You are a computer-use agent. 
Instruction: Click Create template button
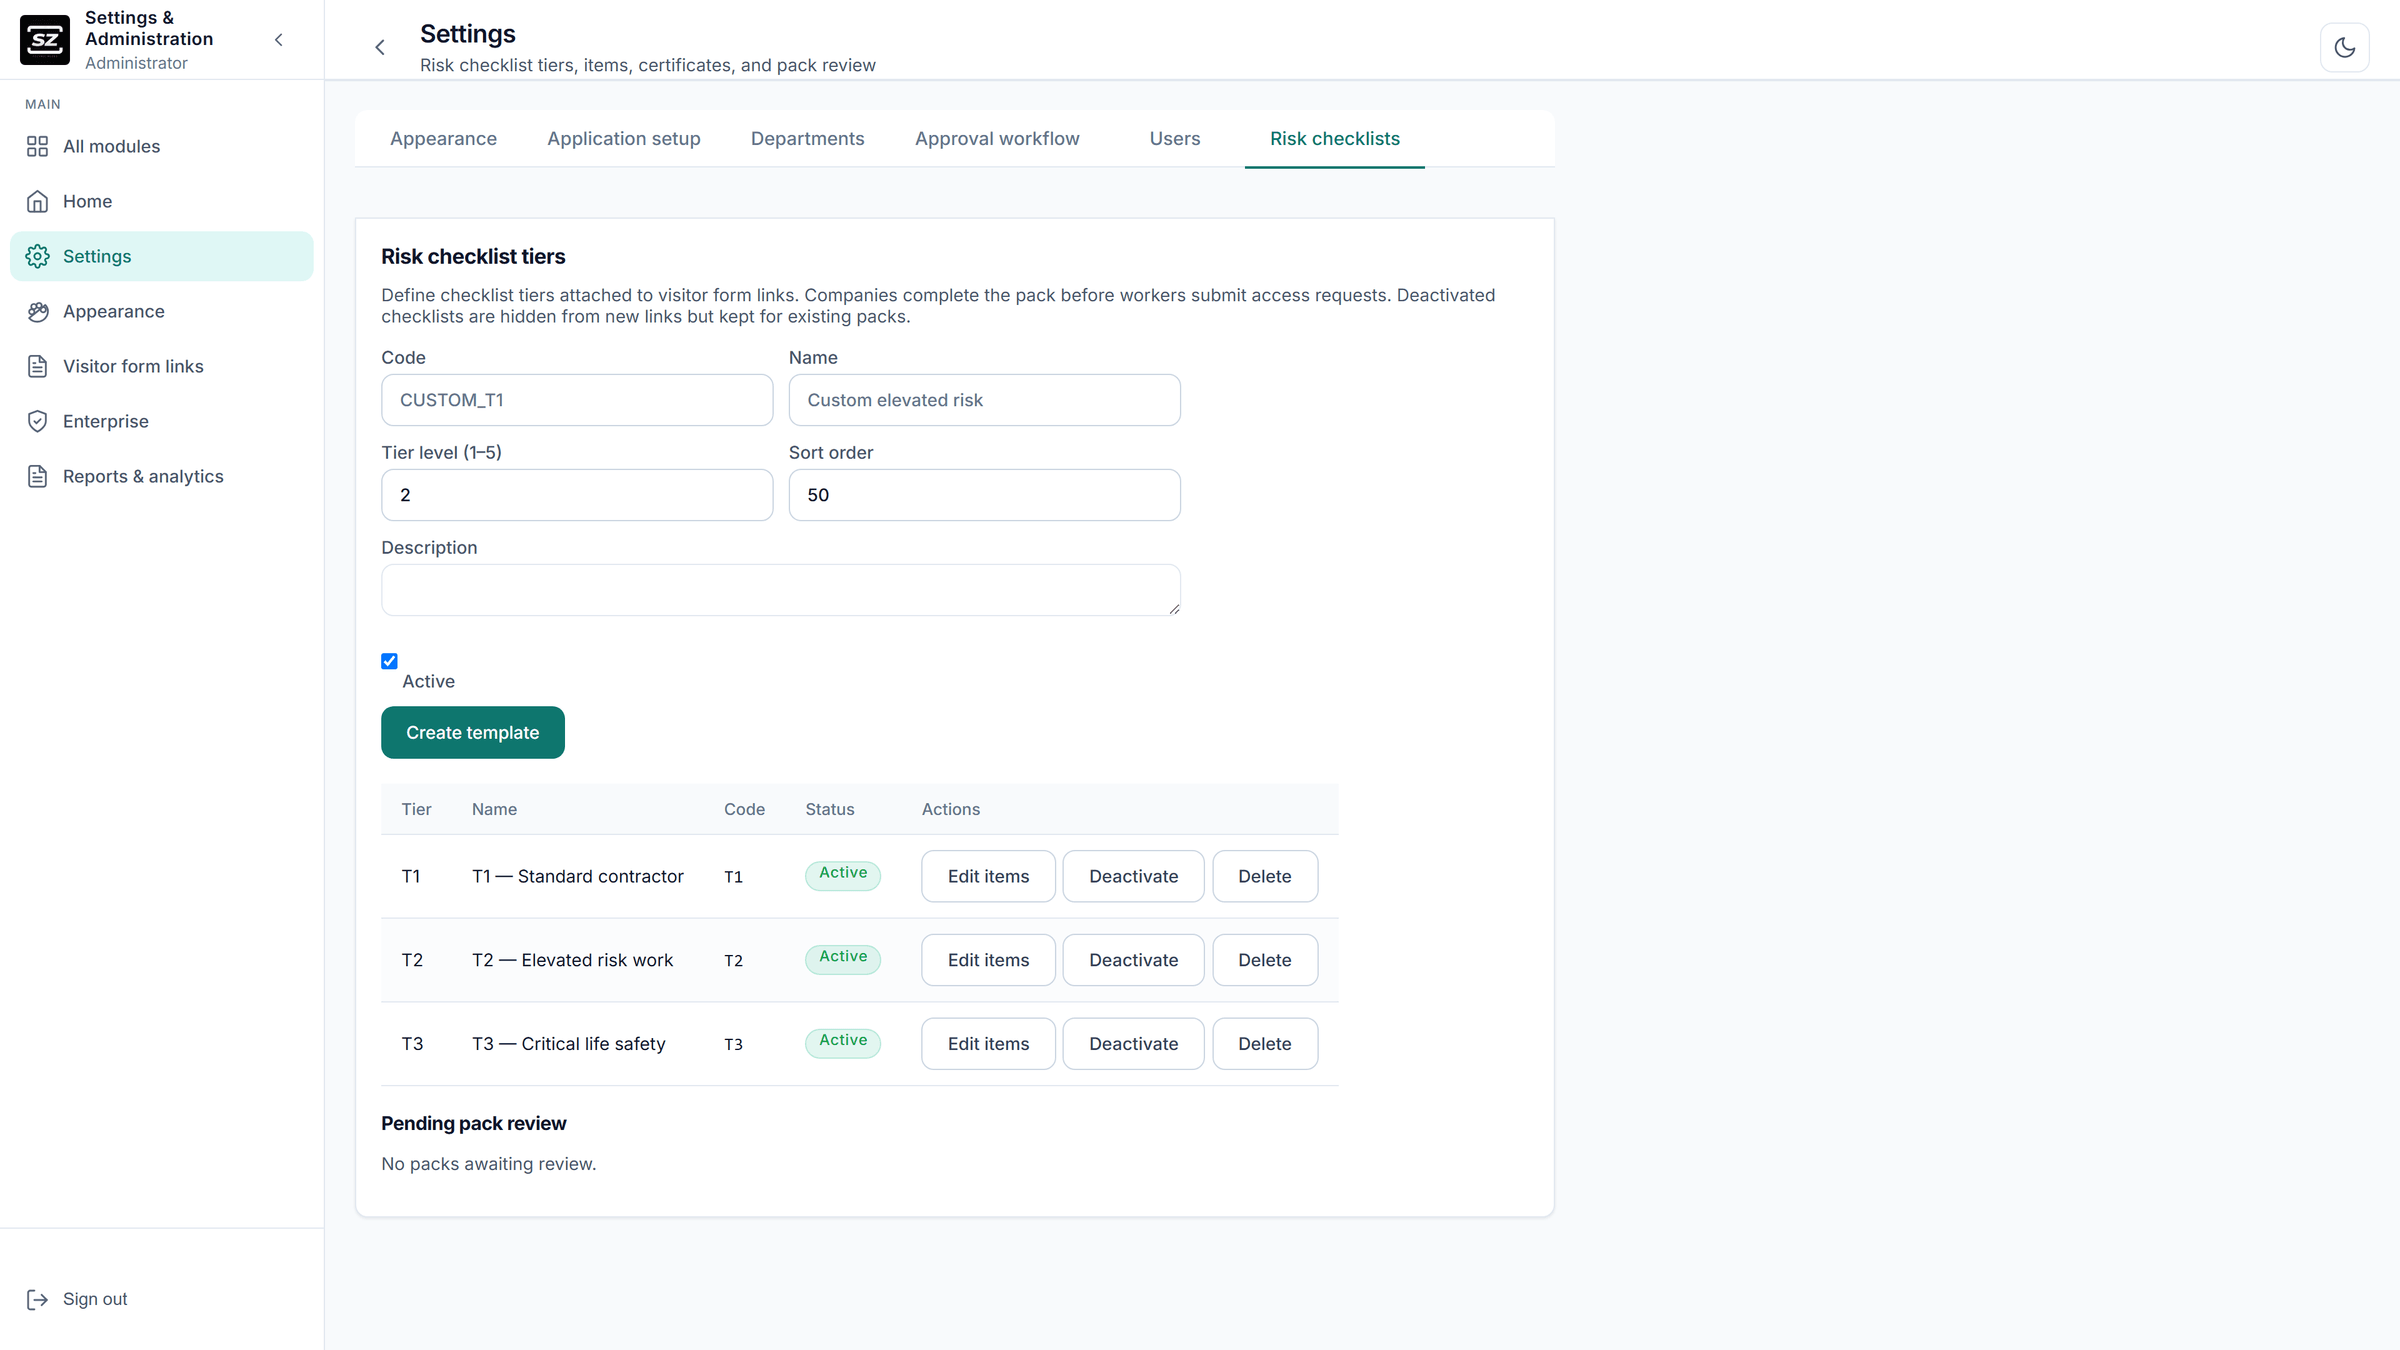472,733
